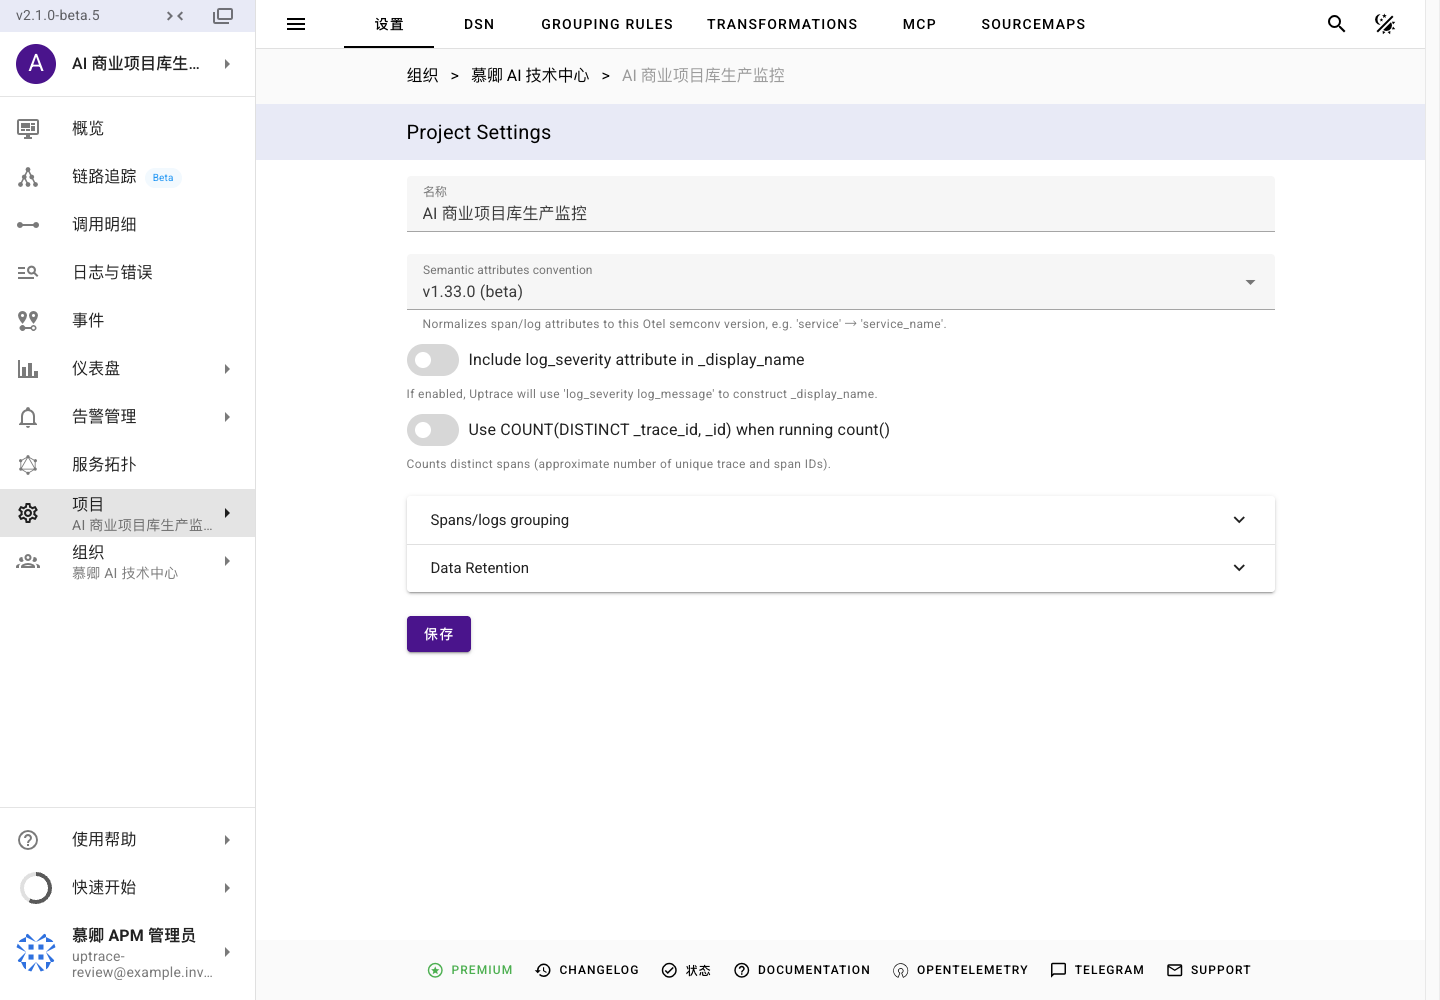This screenshot has width=1440, height=1000.
Task: Click the 项目 gear icon
Action: (28, 513)
